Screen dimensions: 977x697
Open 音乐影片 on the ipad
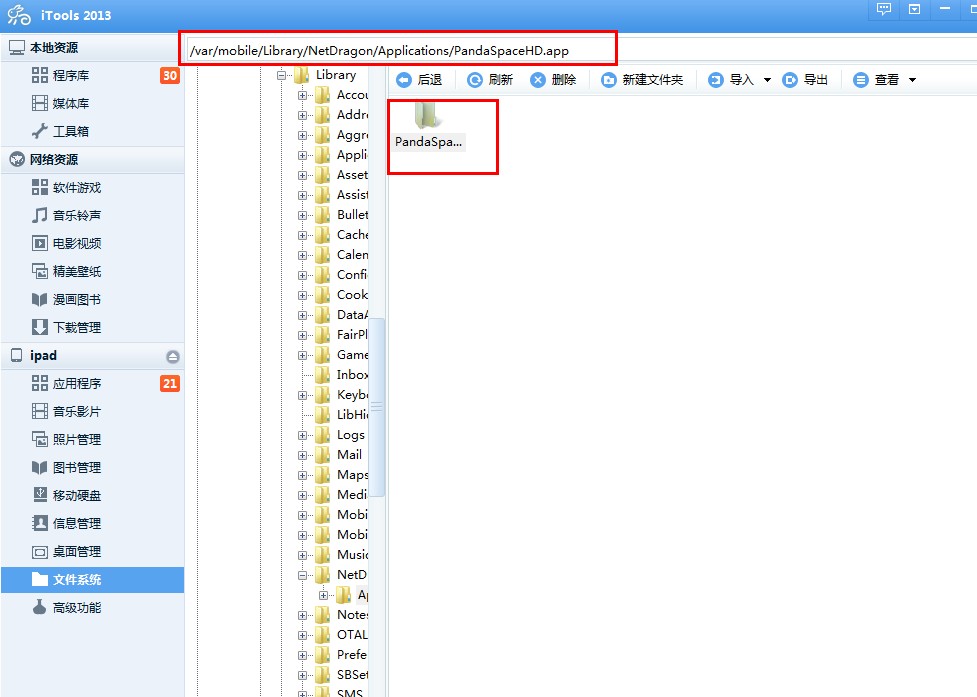click(92, 412)
